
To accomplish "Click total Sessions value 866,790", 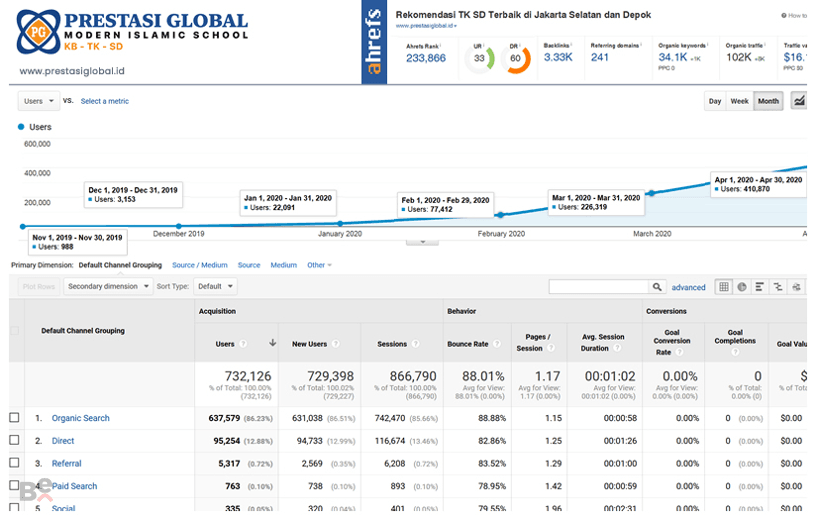I will pyautogui.click(x=413, y=376).
